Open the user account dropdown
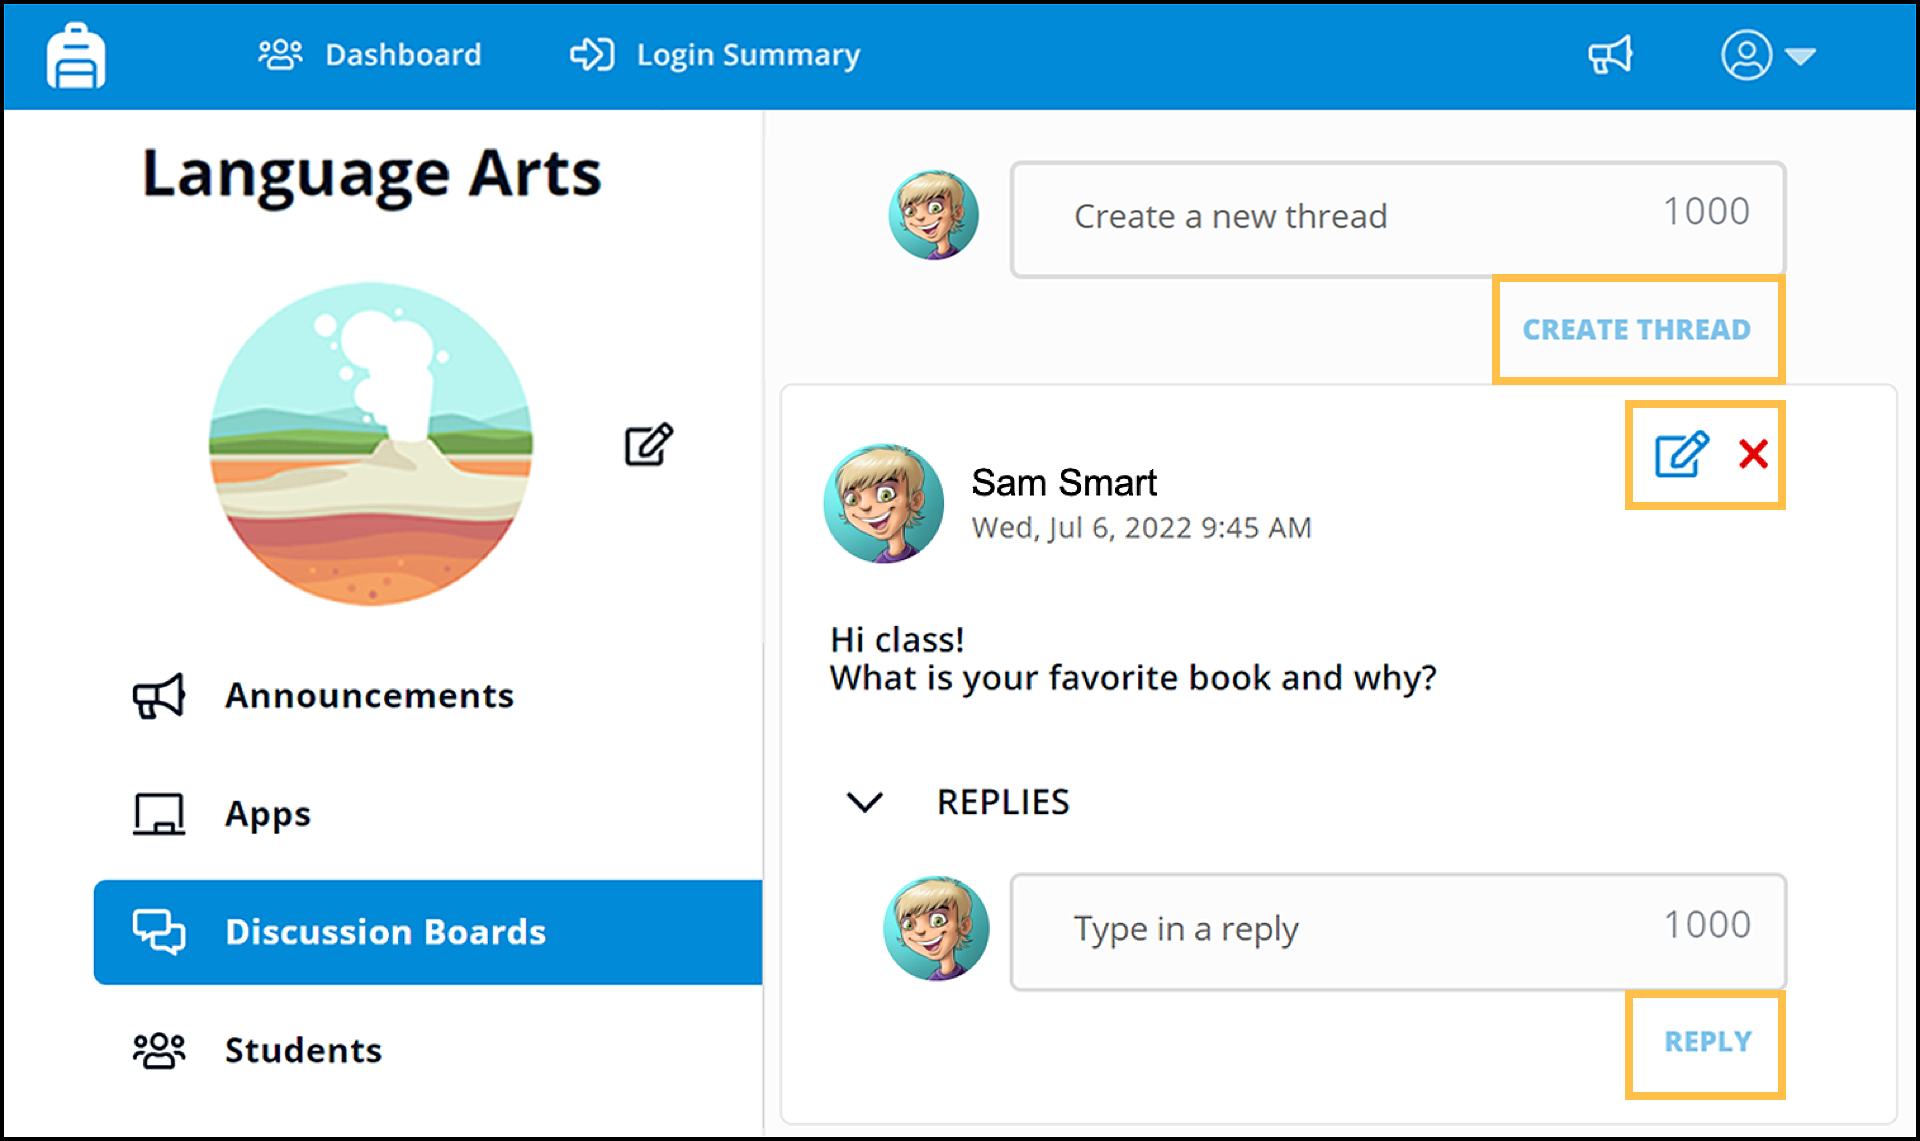The height and width of the screenshot is (1141, 1920). coord(1768,55)
